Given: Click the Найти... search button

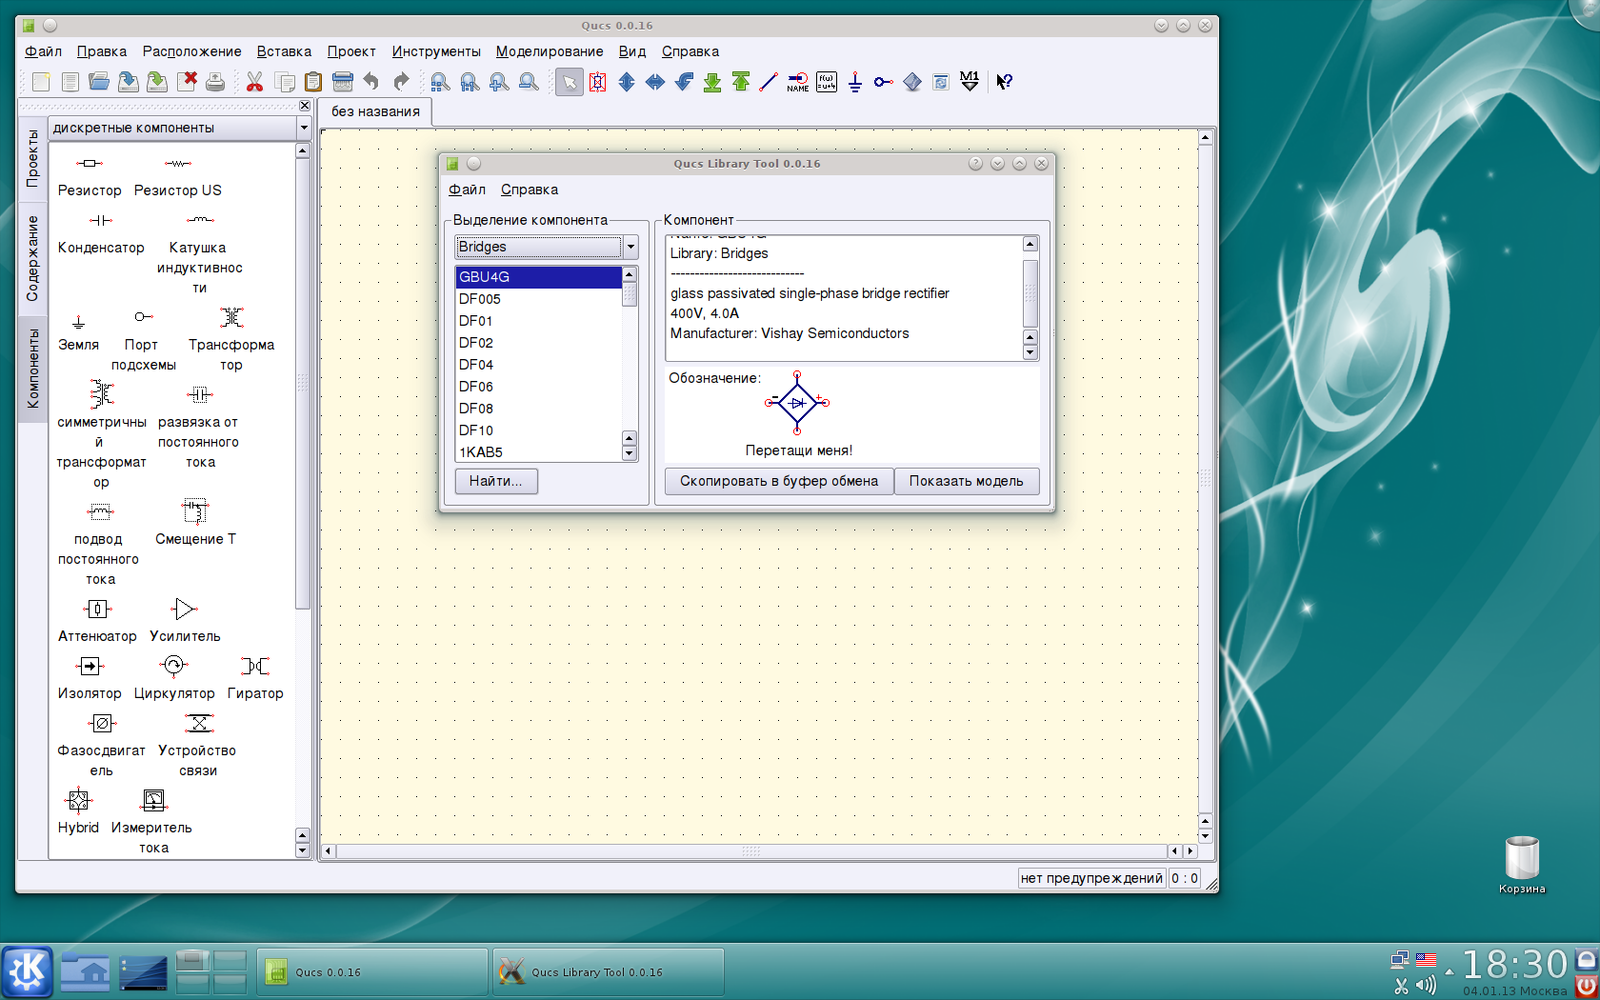Looking at the screenshot, I should pos(496,481).
